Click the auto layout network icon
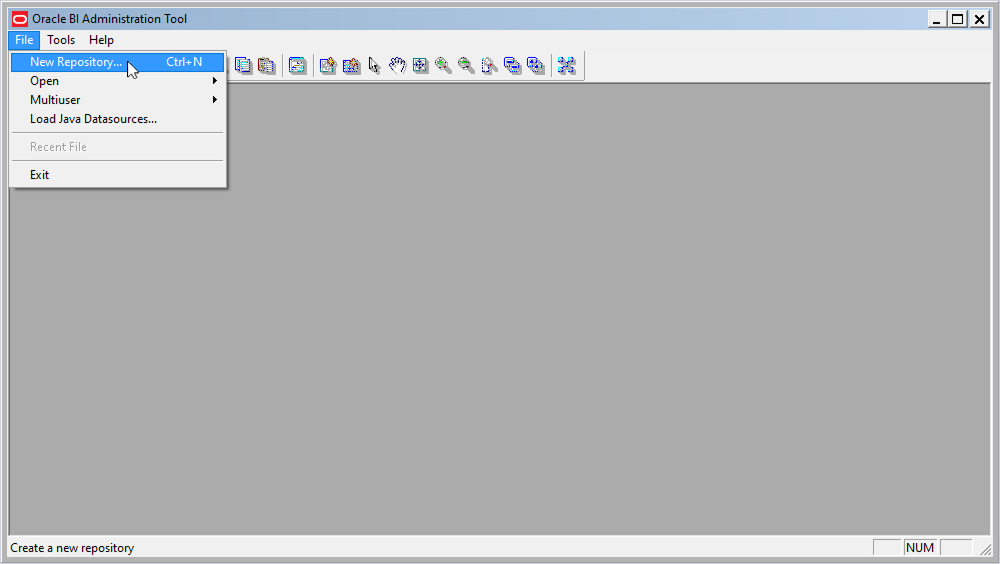Viewport: 1000px width, 564px height. point(566,65)
